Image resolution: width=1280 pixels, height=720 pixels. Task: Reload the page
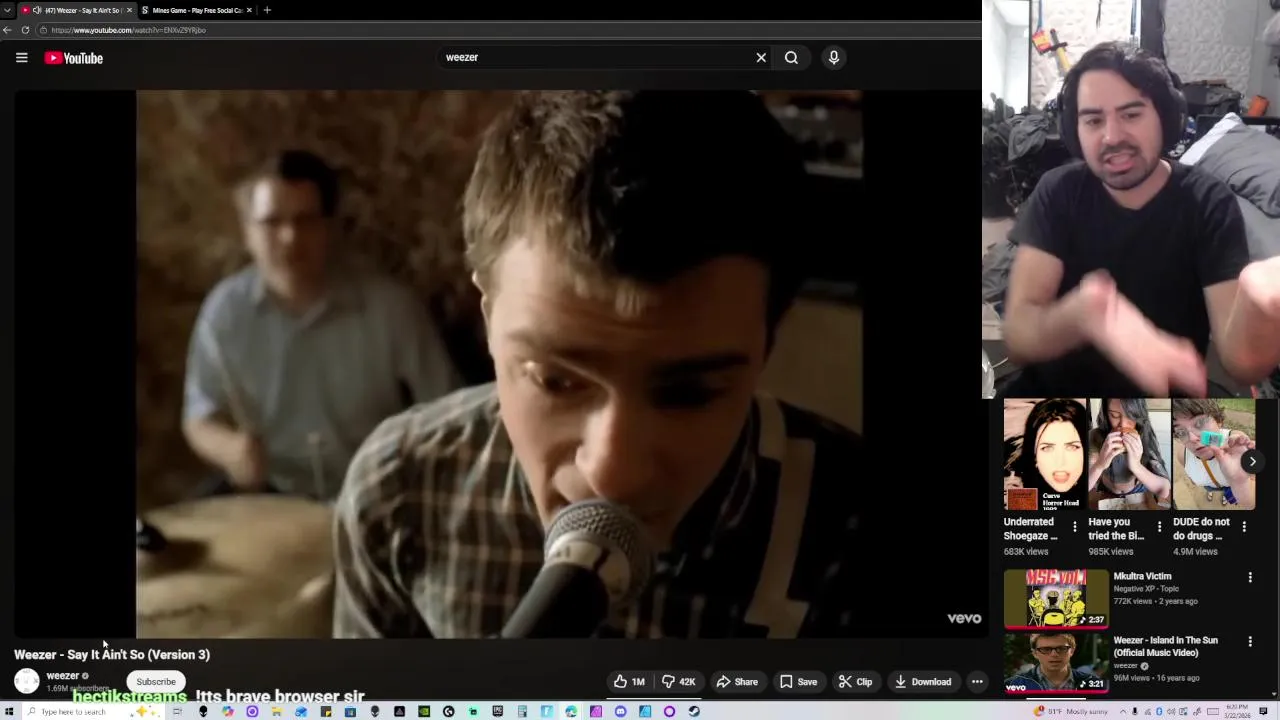[25, 30]
